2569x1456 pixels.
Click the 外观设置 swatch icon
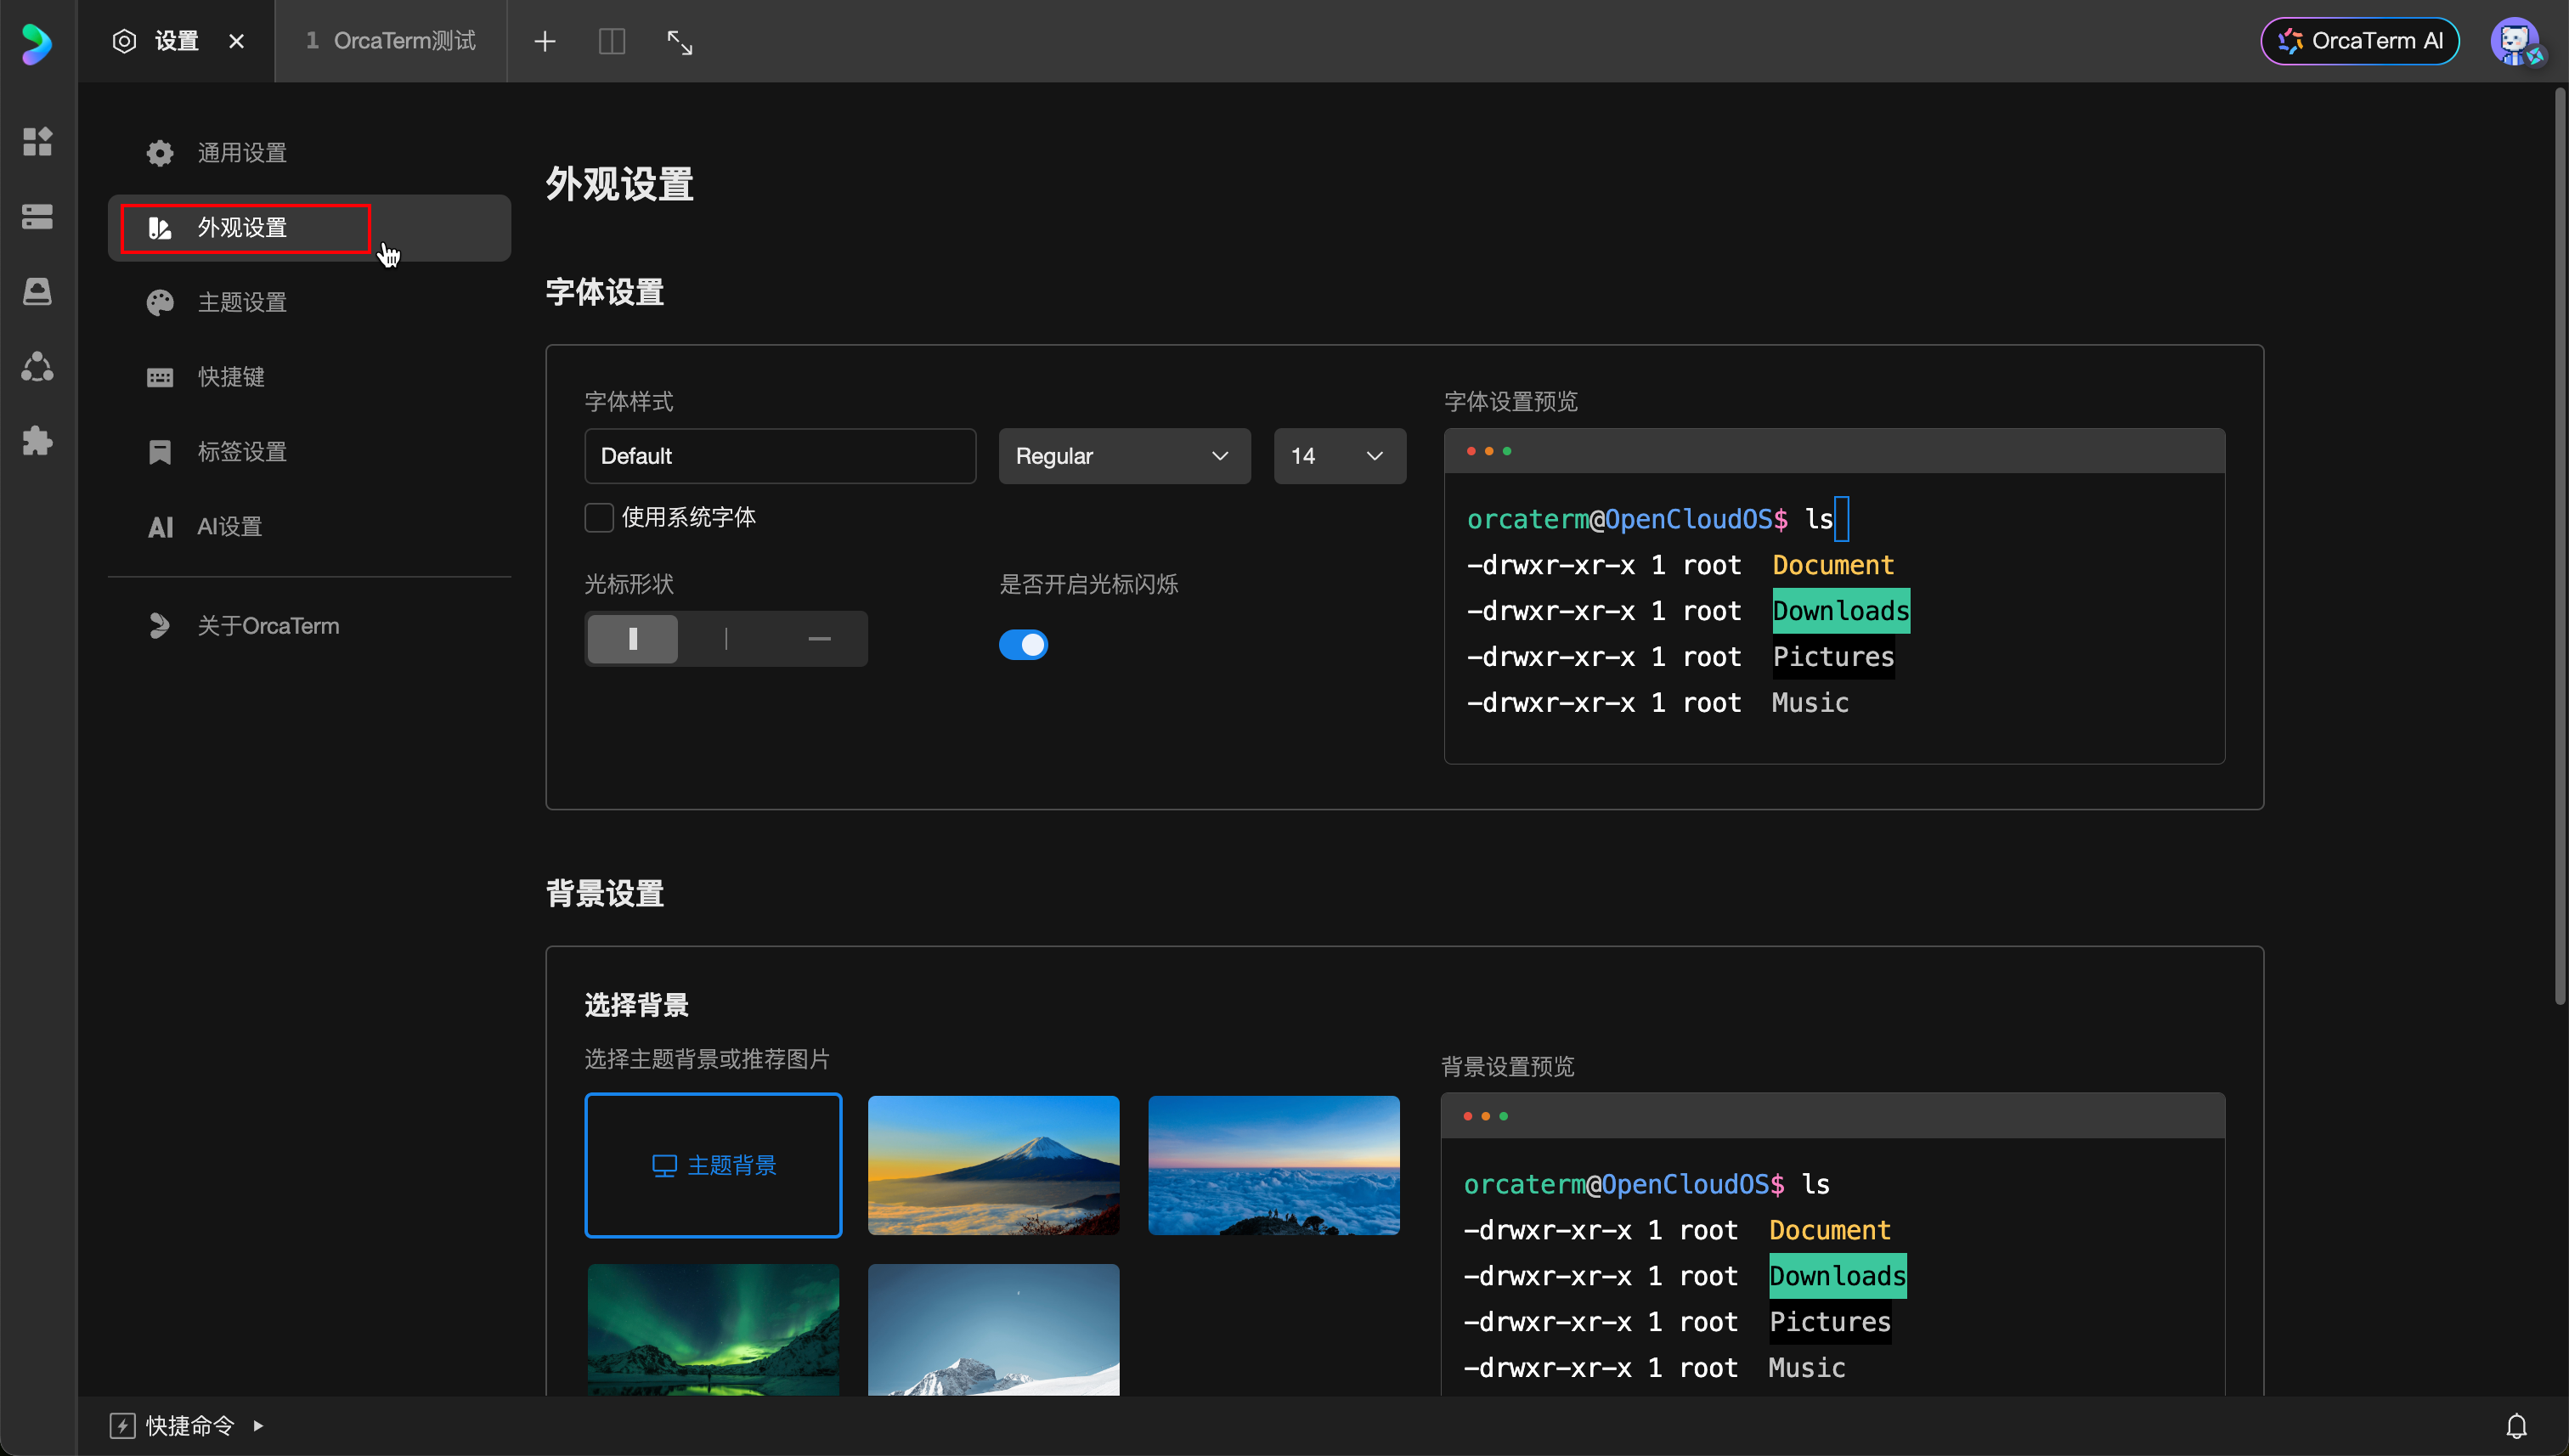160,228
